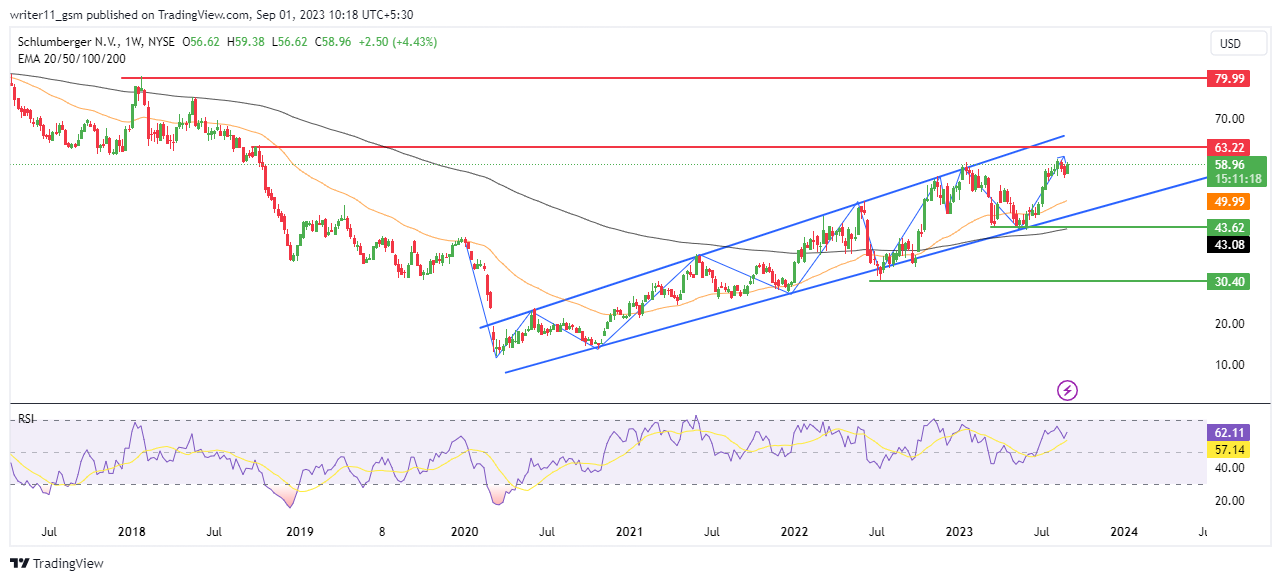
Task: Click the 20.00 price axis tick in the main chart
Action: [1229, 324]
